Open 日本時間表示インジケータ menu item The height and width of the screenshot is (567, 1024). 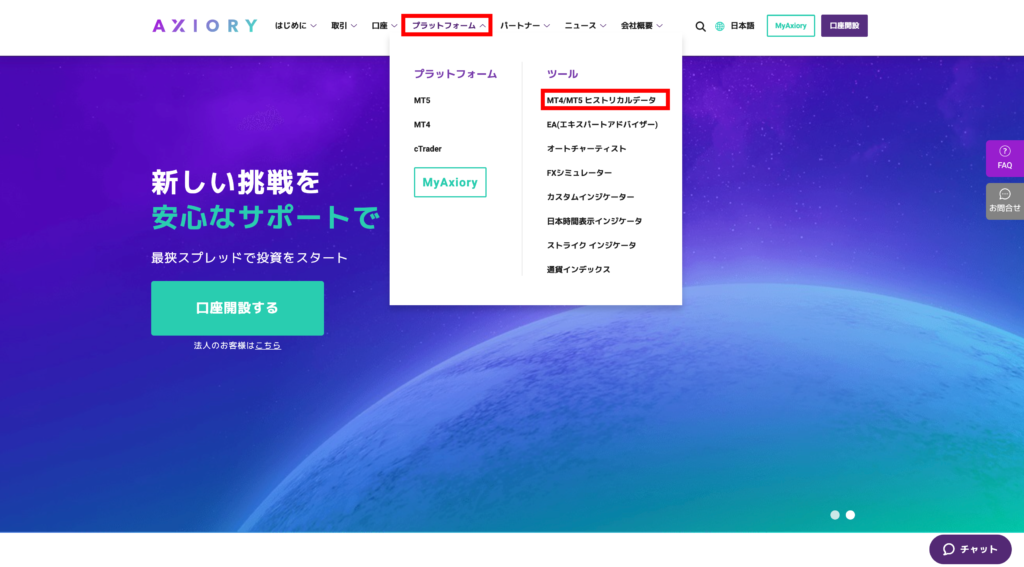594,221
